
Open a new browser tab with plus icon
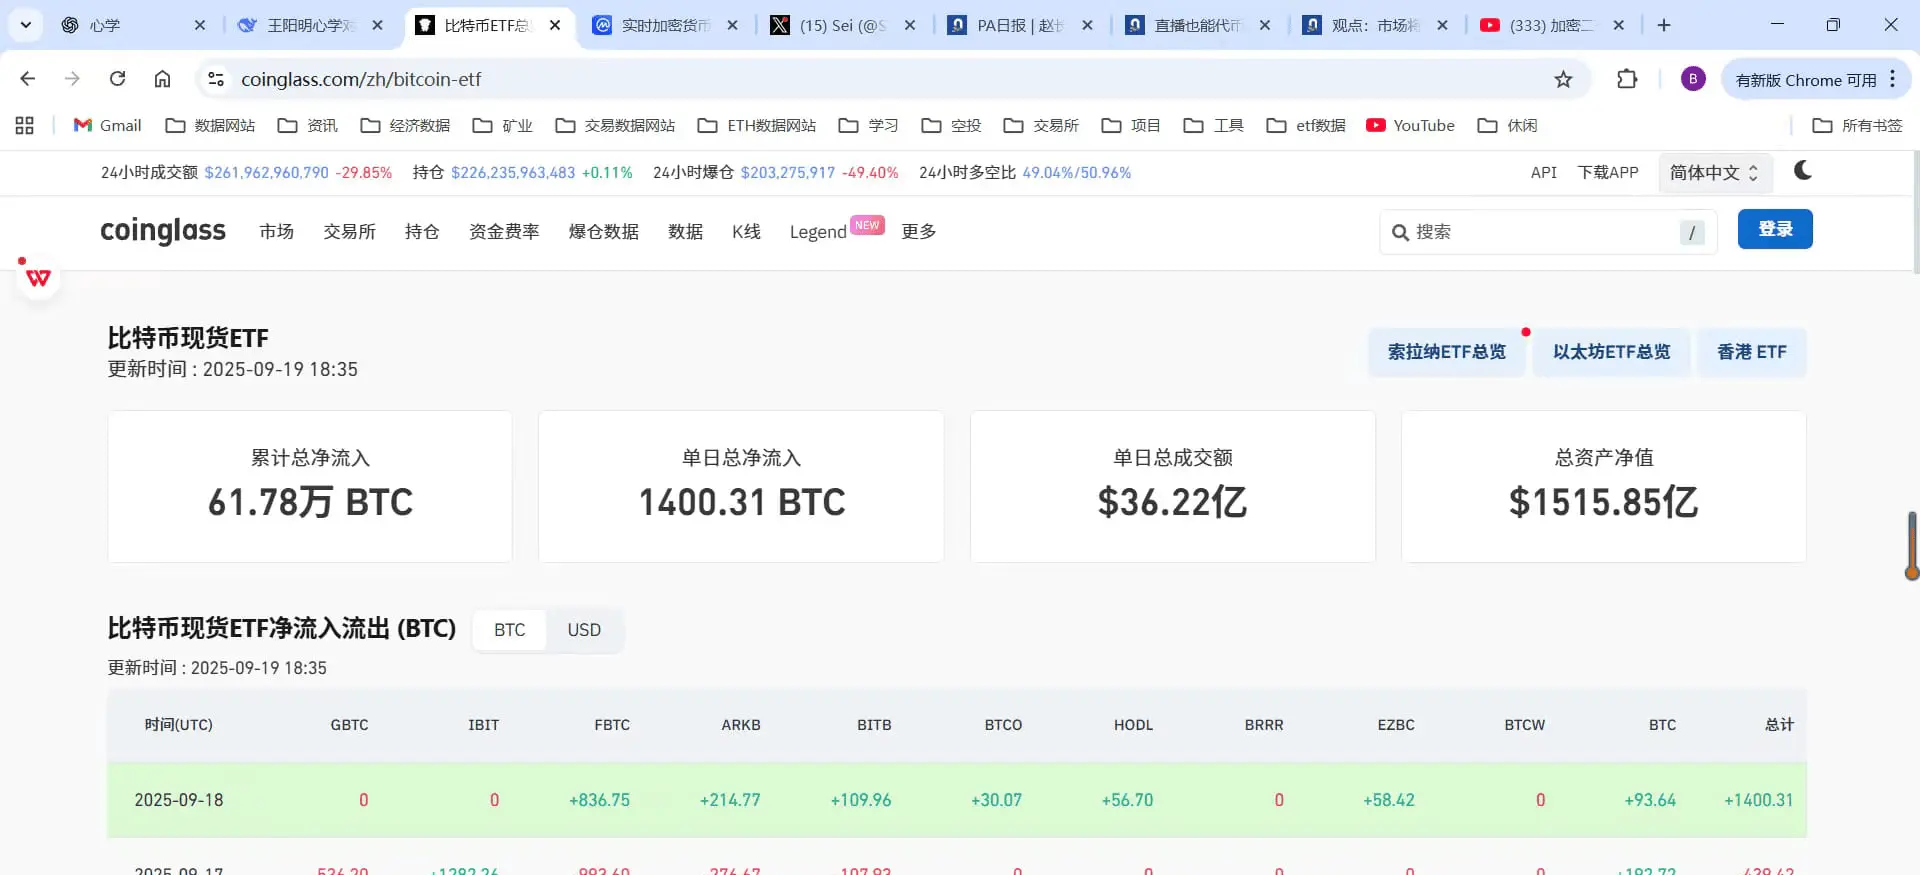coord(1664,25)
